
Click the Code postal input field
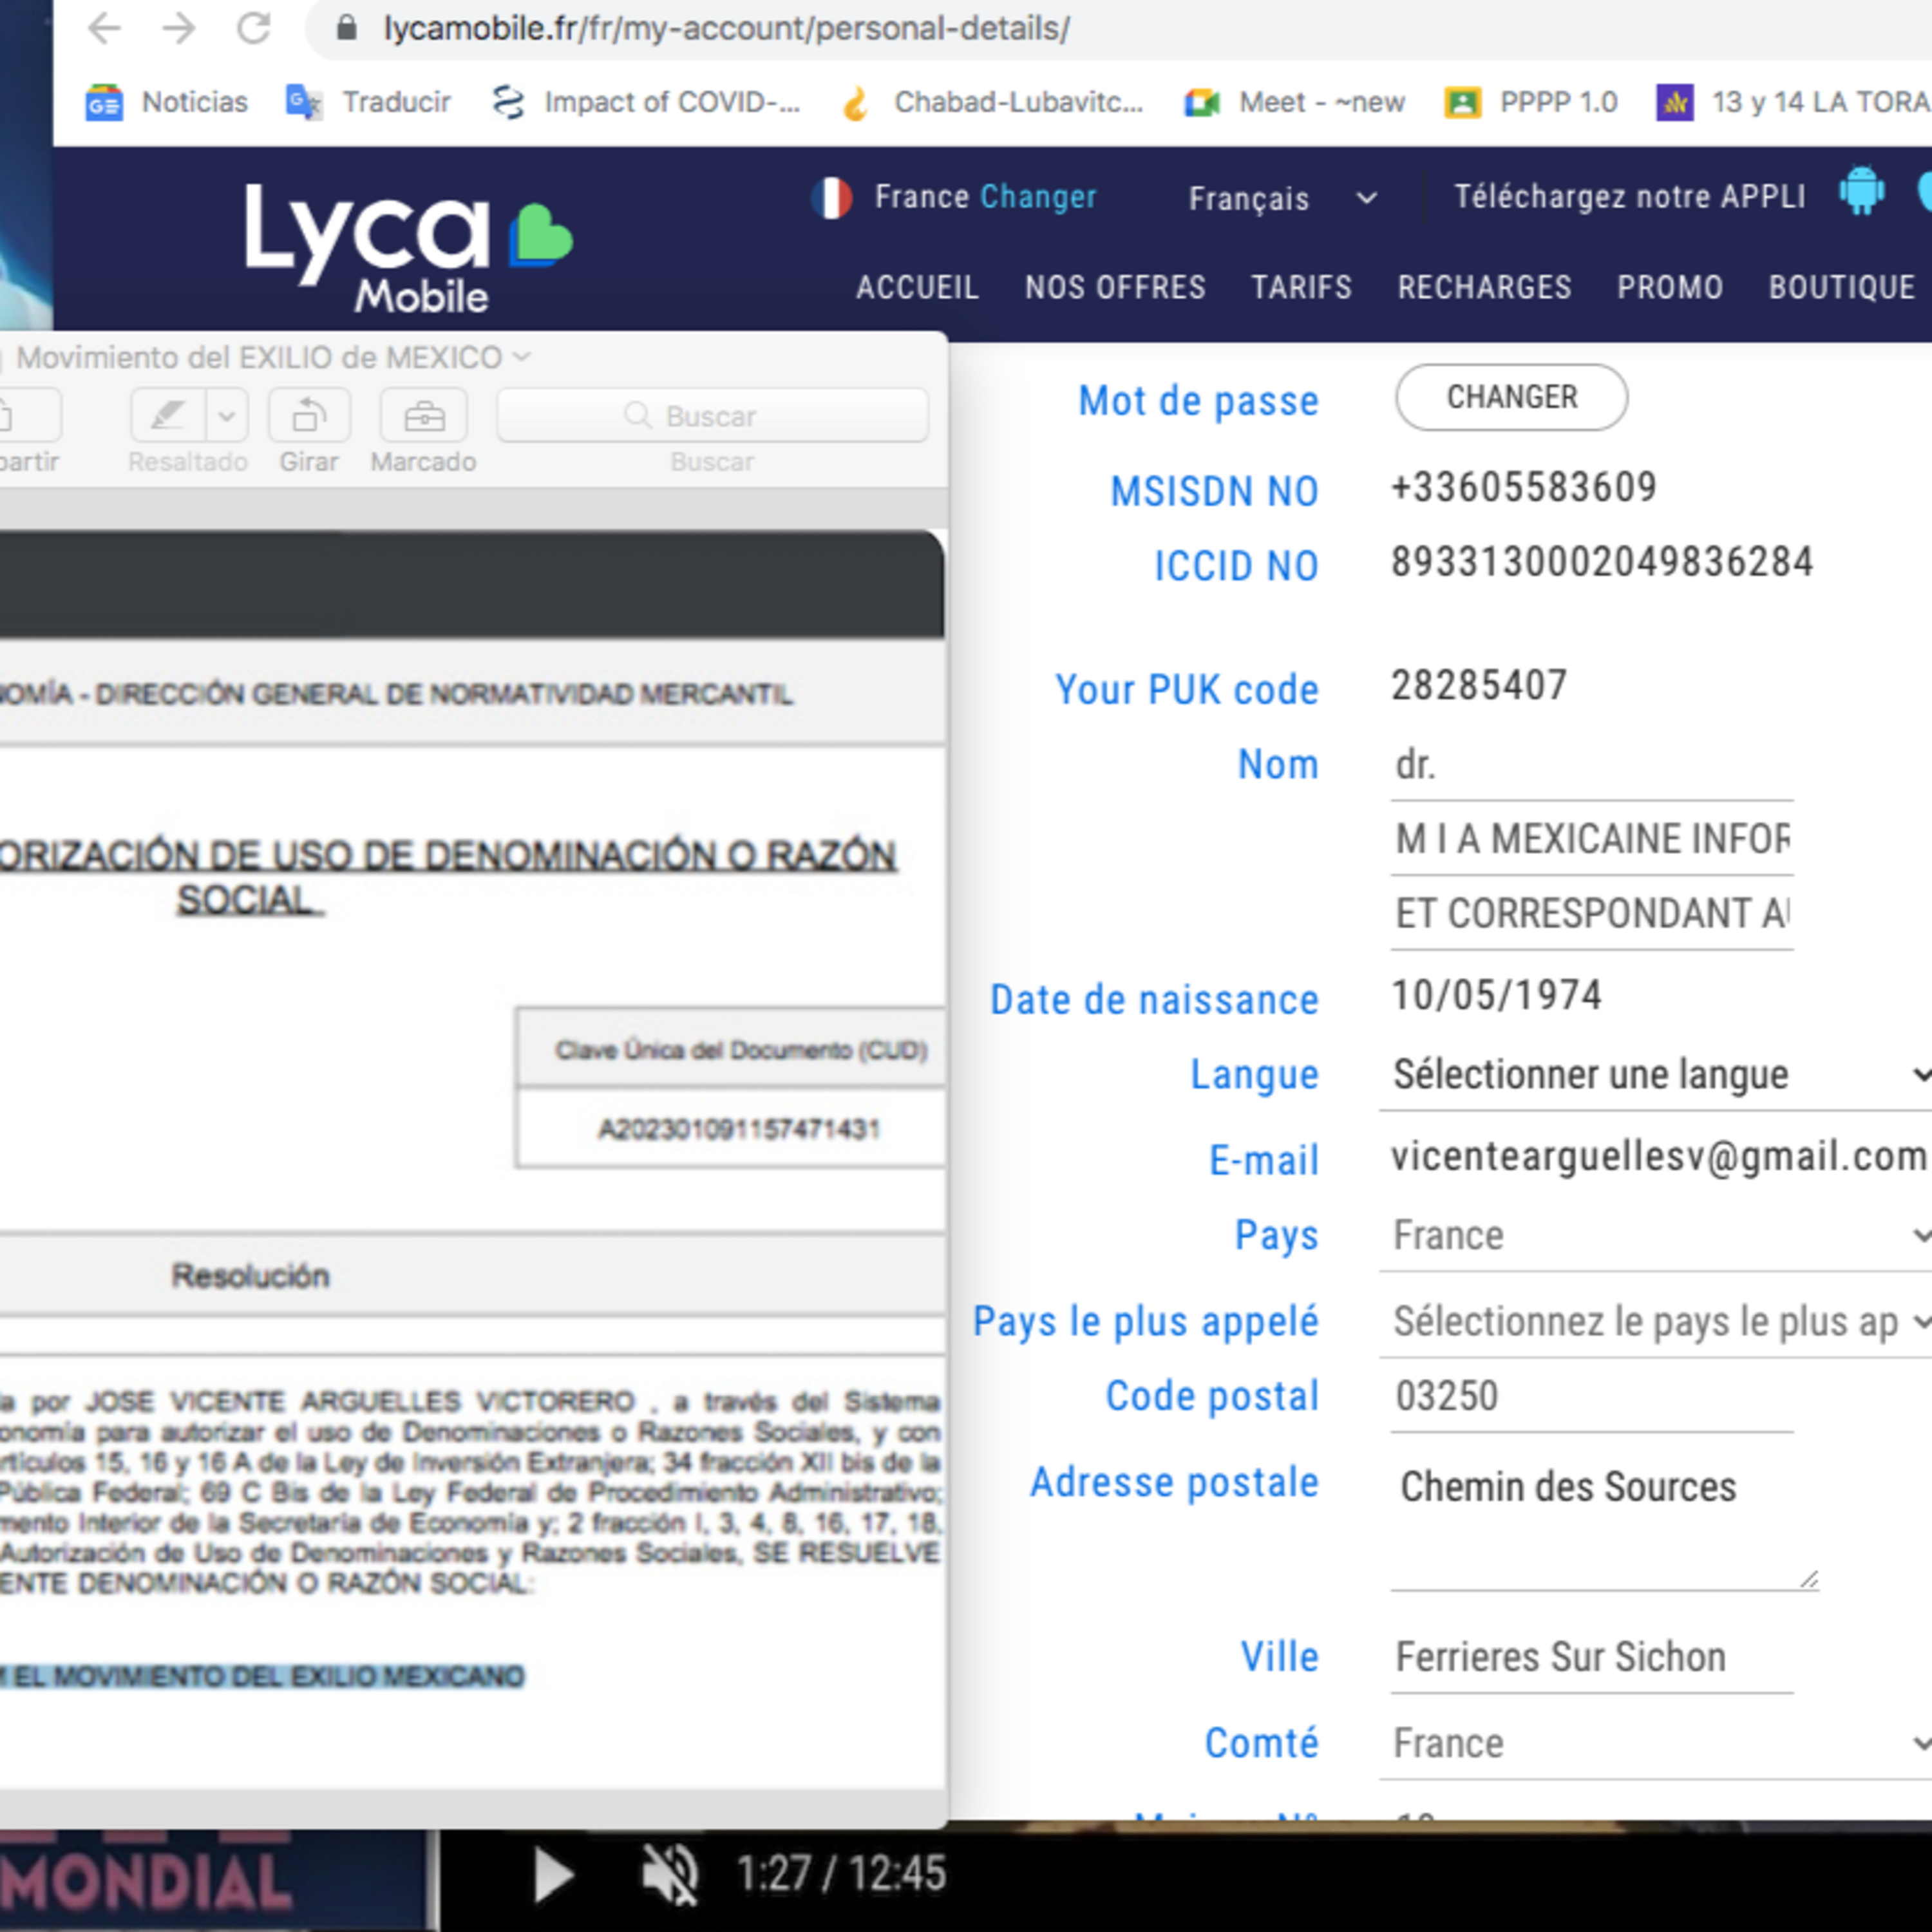pyautogui.click(x=1590, y=1396)
